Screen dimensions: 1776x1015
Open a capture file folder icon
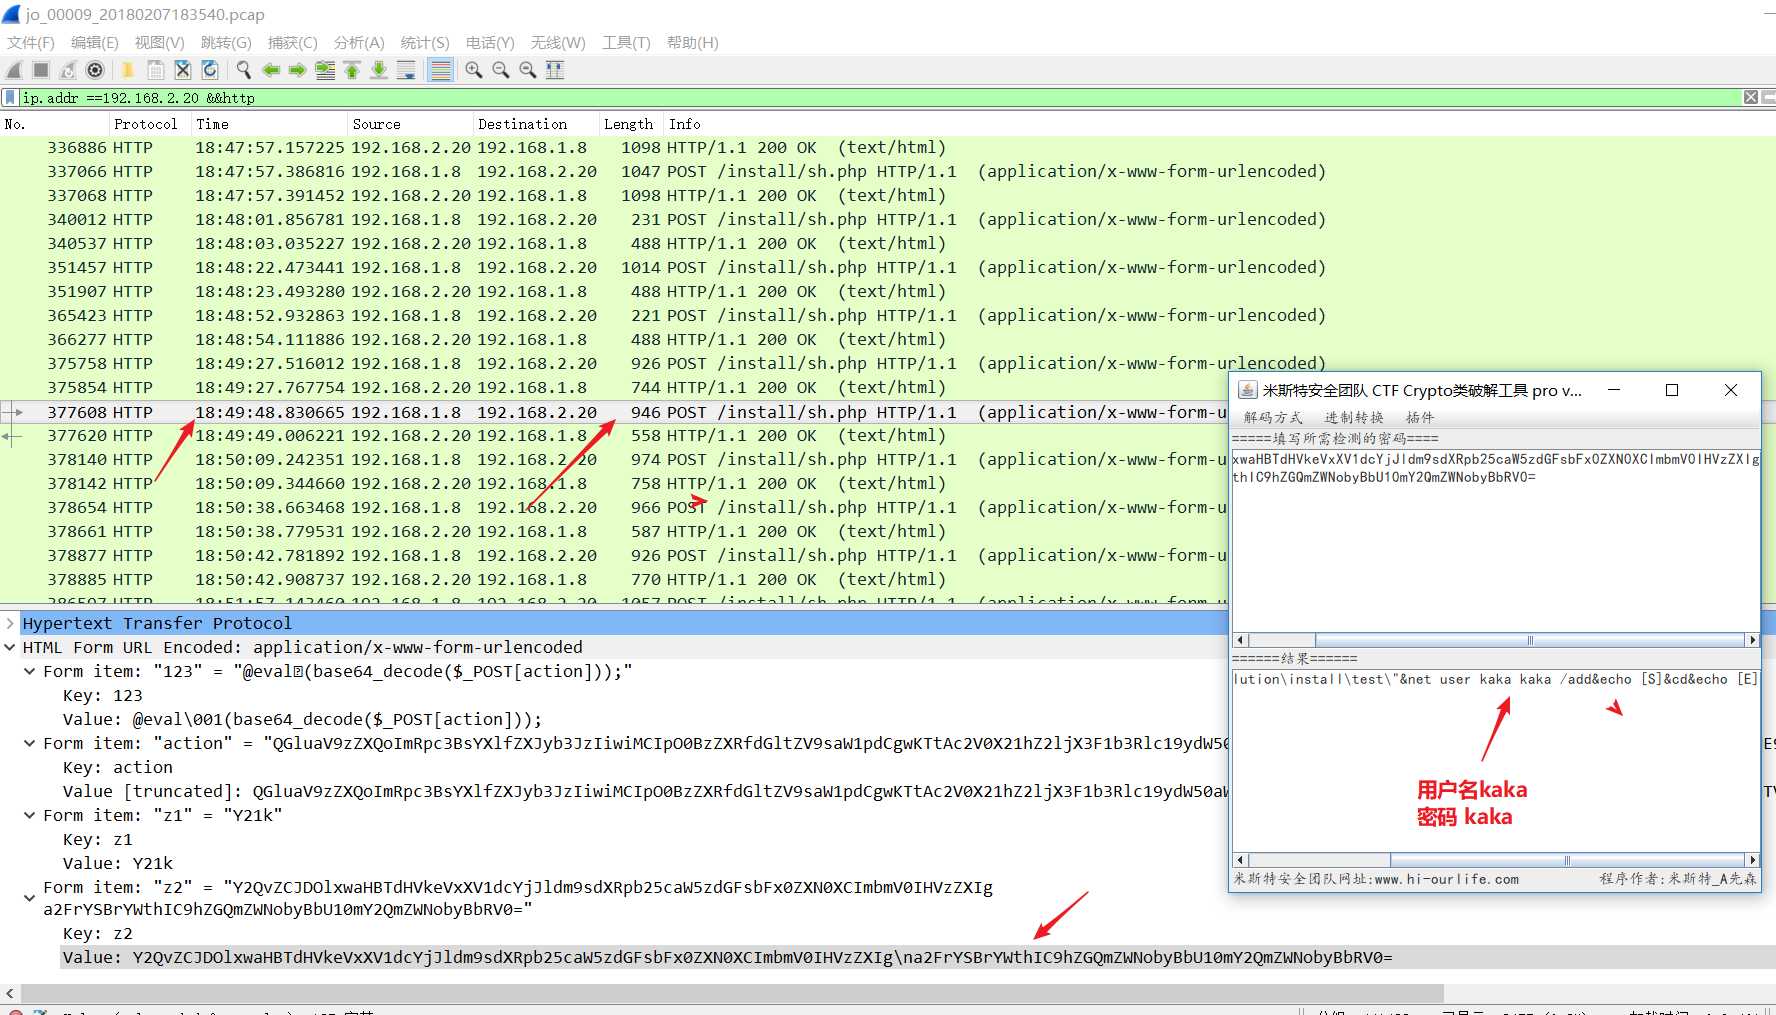pyautogui.click(x=128, y=70)
